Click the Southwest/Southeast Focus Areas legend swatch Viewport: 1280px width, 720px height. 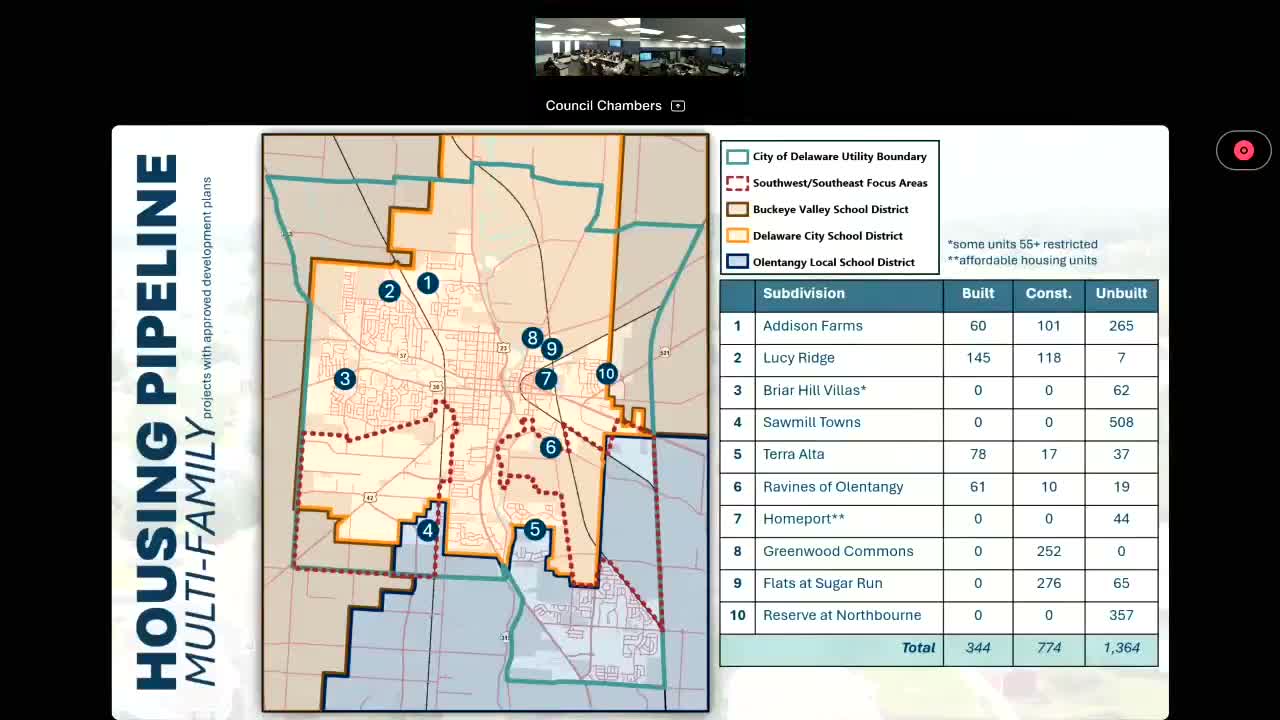coord(737,183)
